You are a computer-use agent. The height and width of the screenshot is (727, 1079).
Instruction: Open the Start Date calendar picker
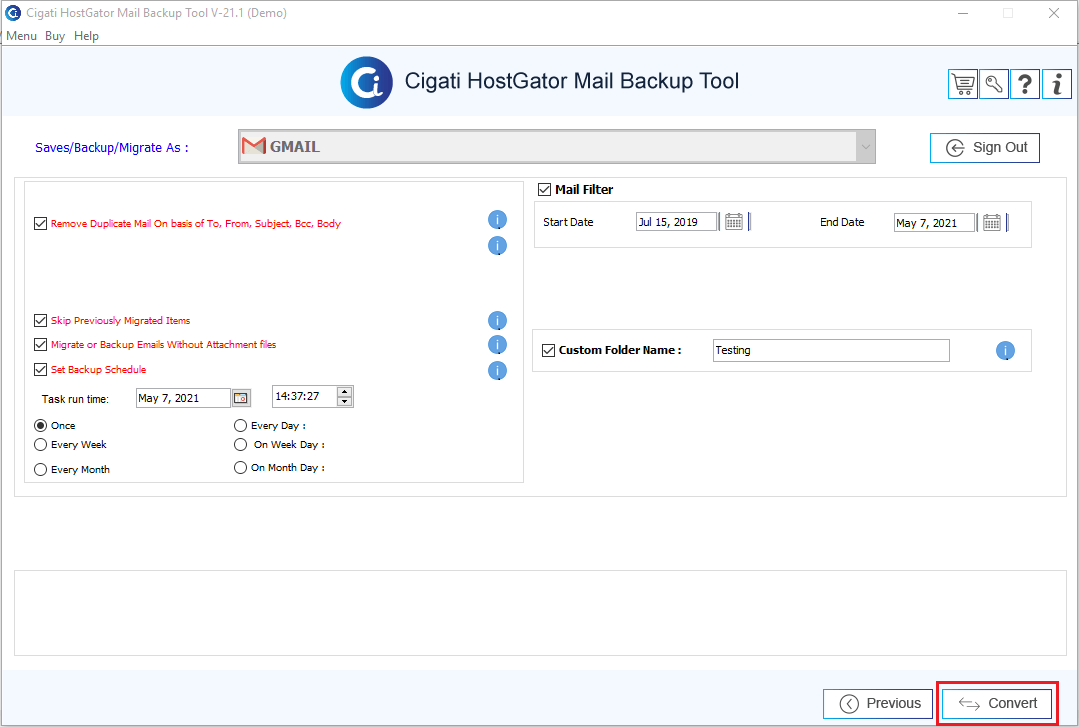coord(734,222)
